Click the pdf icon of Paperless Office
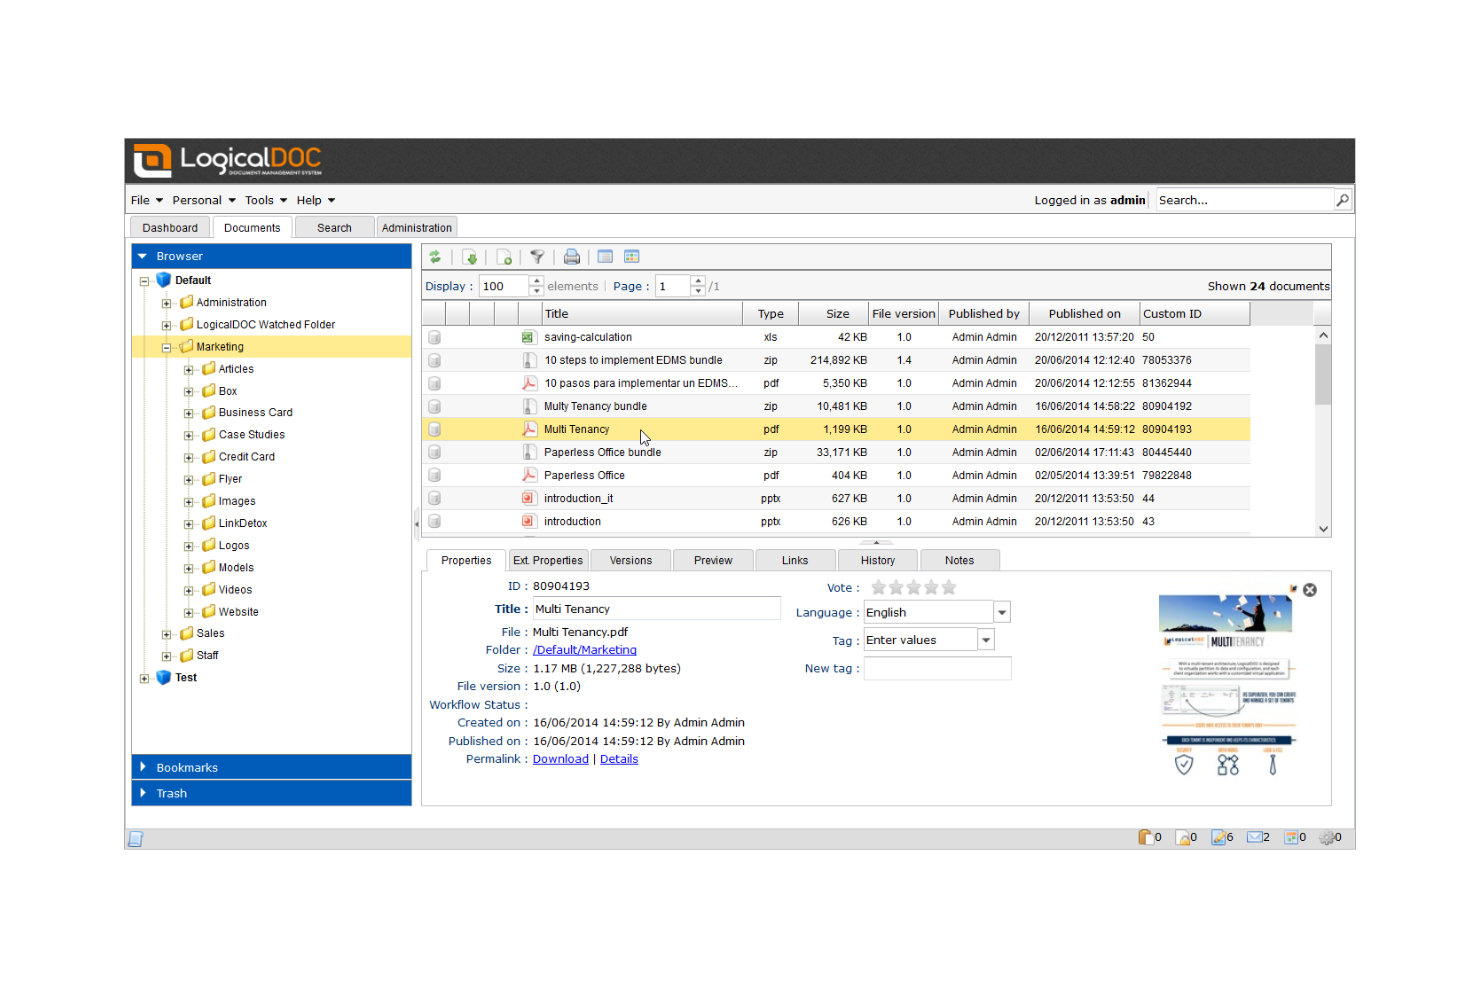The width and height of the screenshot is (1480, 987). click(529, 475)
